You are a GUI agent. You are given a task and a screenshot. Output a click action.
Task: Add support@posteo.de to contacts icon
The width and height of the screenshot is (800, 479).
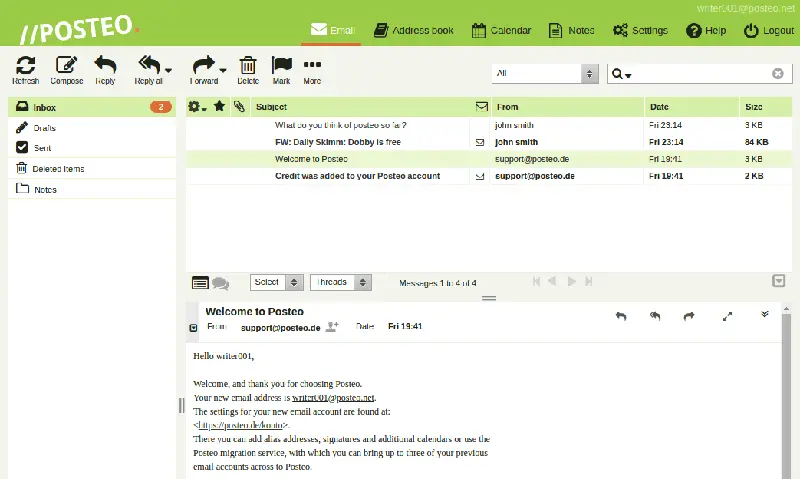click(x=332, y=326)
